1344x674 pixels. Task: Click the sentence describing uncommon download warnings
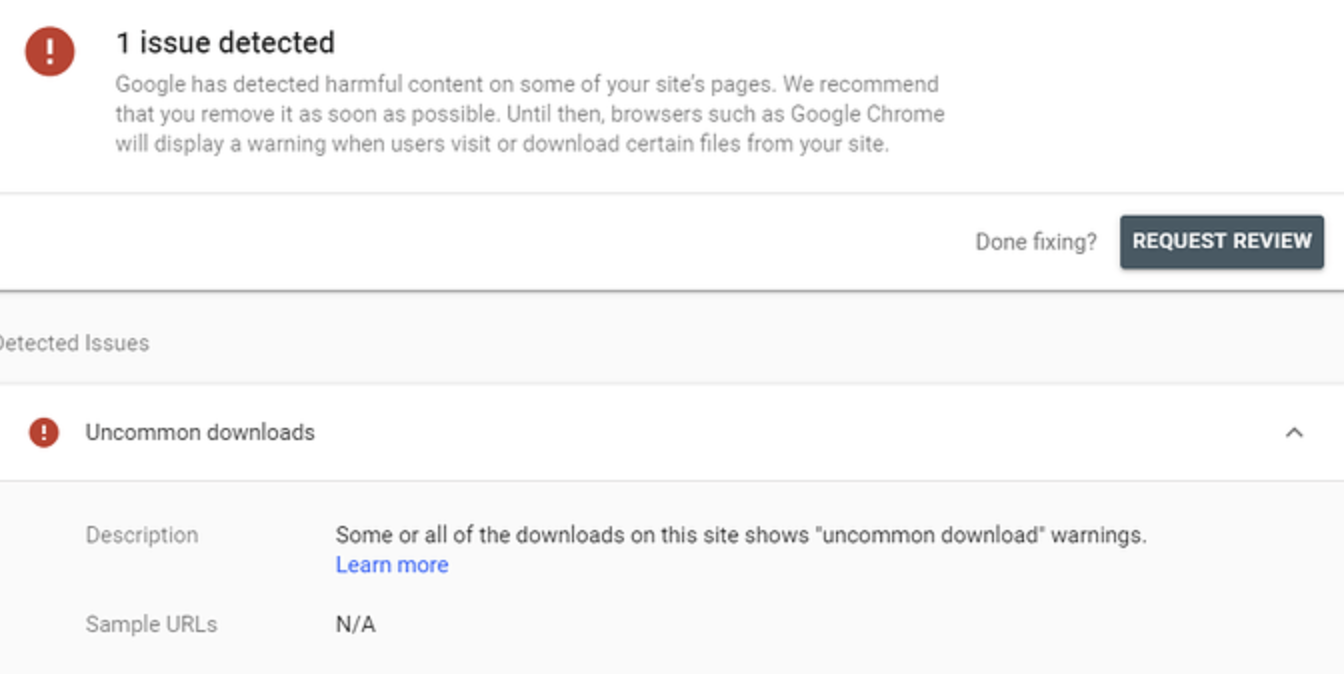click(x=741, y=535)
